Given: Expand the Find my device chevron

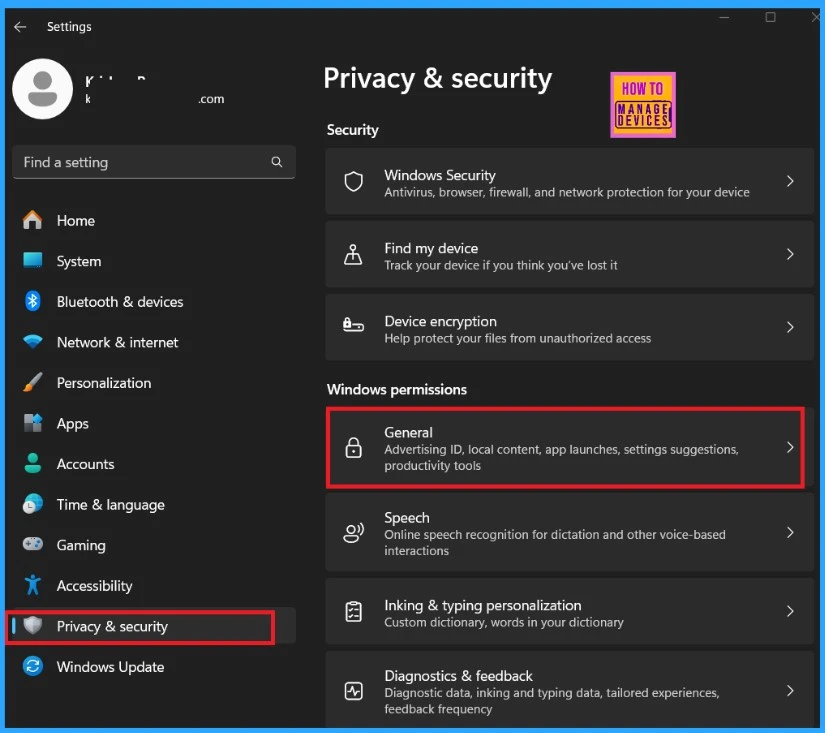Looking at the screenshot, I should pyautogui.click(x=790, y=255).
